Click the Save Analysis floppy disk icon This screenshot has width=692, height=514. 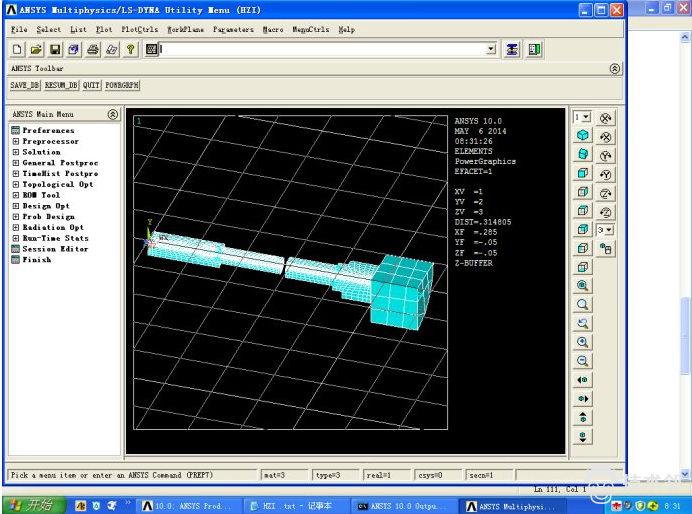[x=55, y=49]
